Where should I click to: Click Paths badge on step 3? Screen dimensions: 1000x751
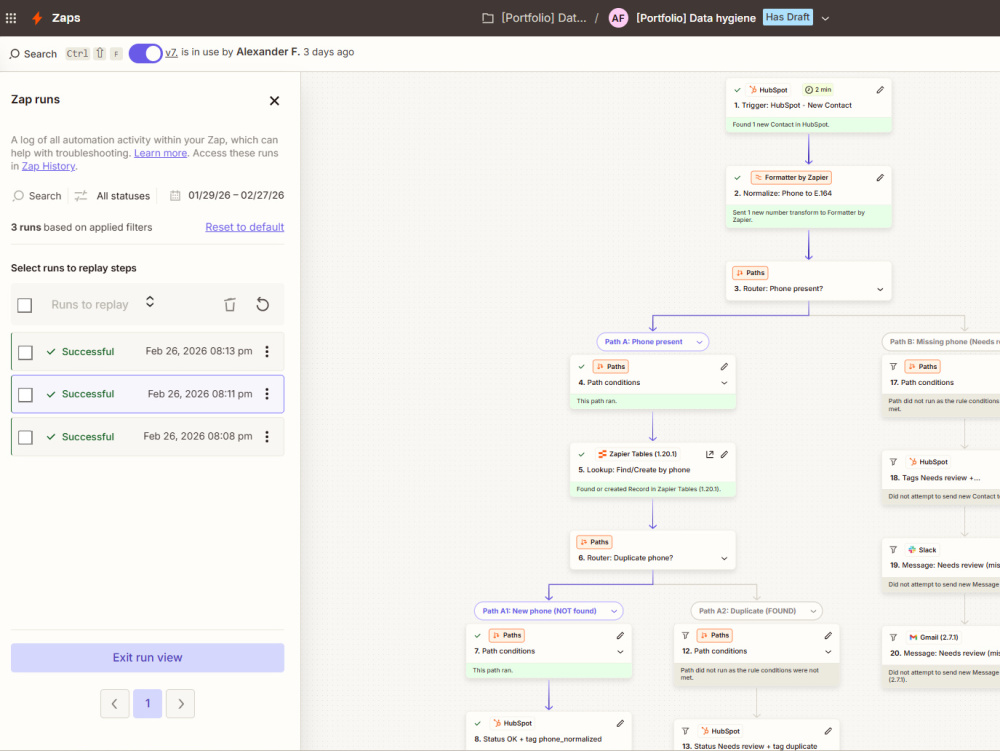click(x=750, y=273)
